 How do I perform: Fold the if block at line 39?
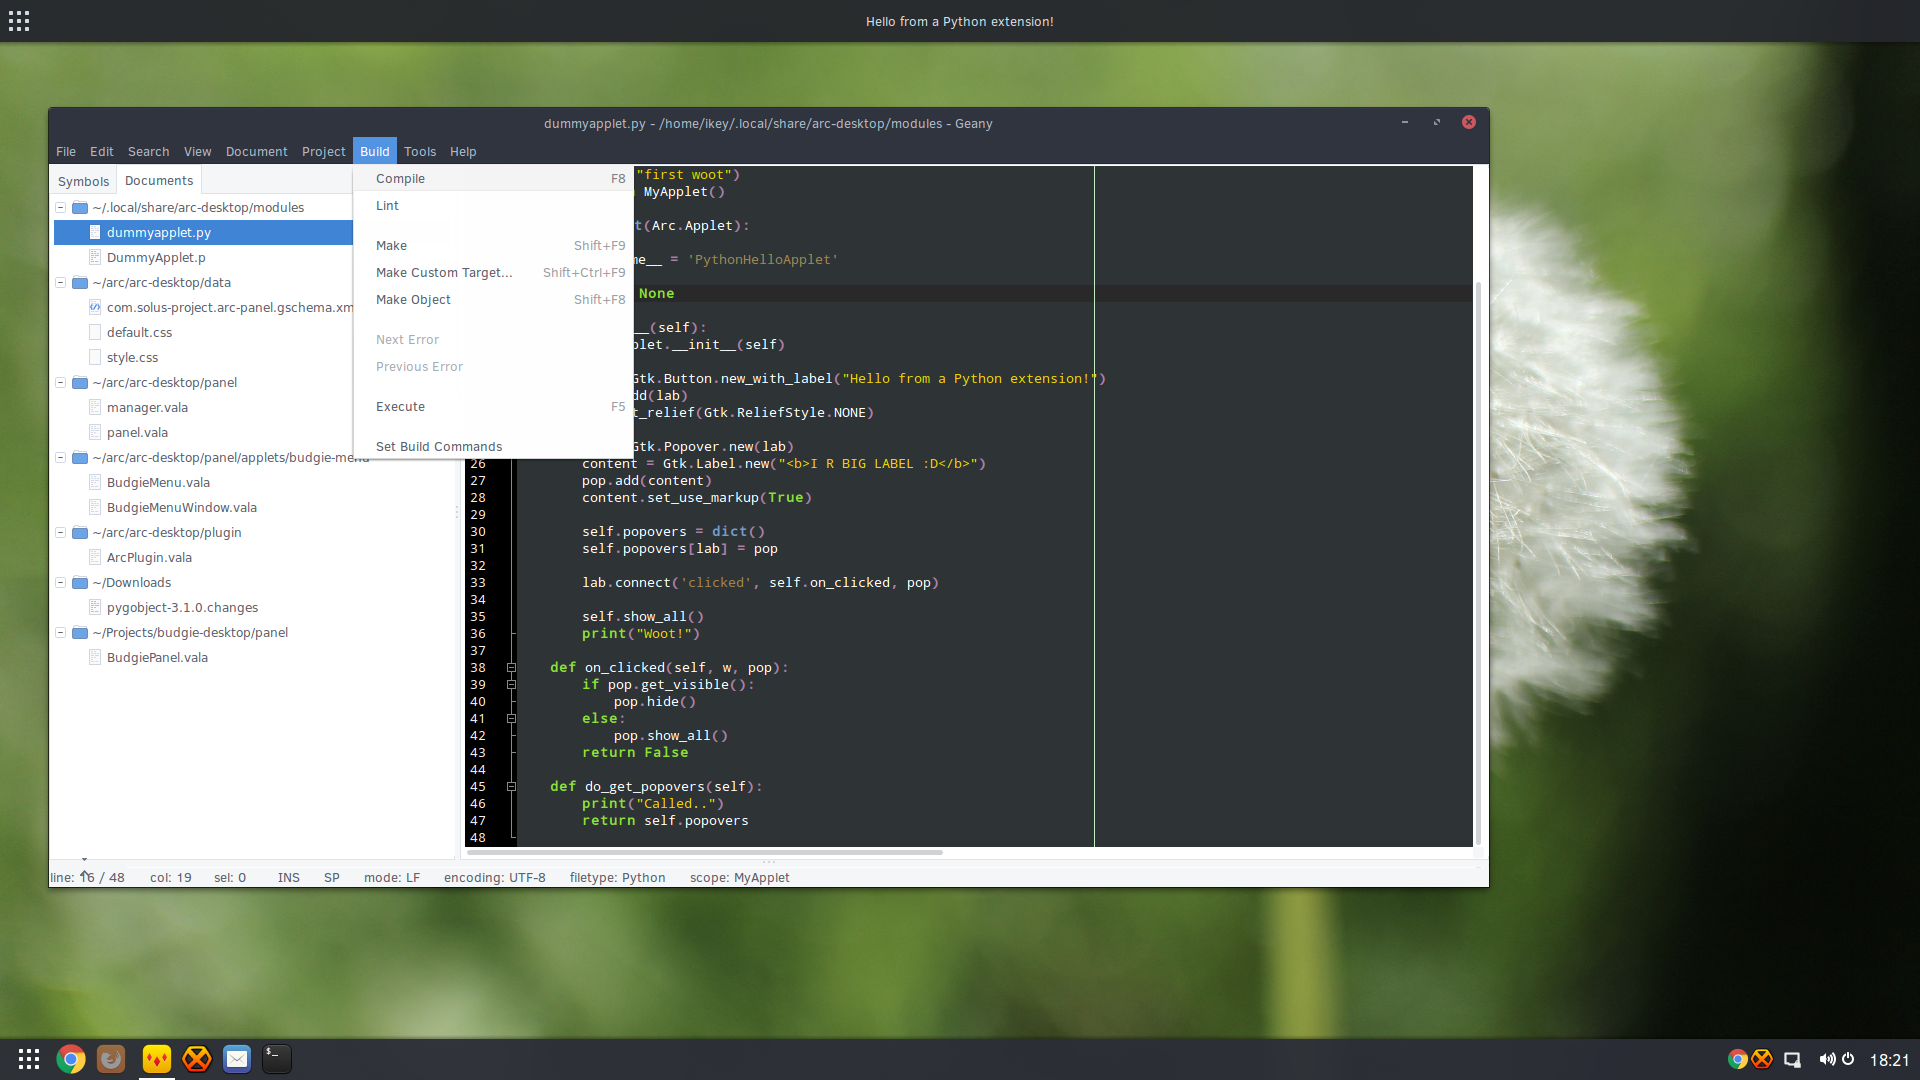[x=511, y=685]
